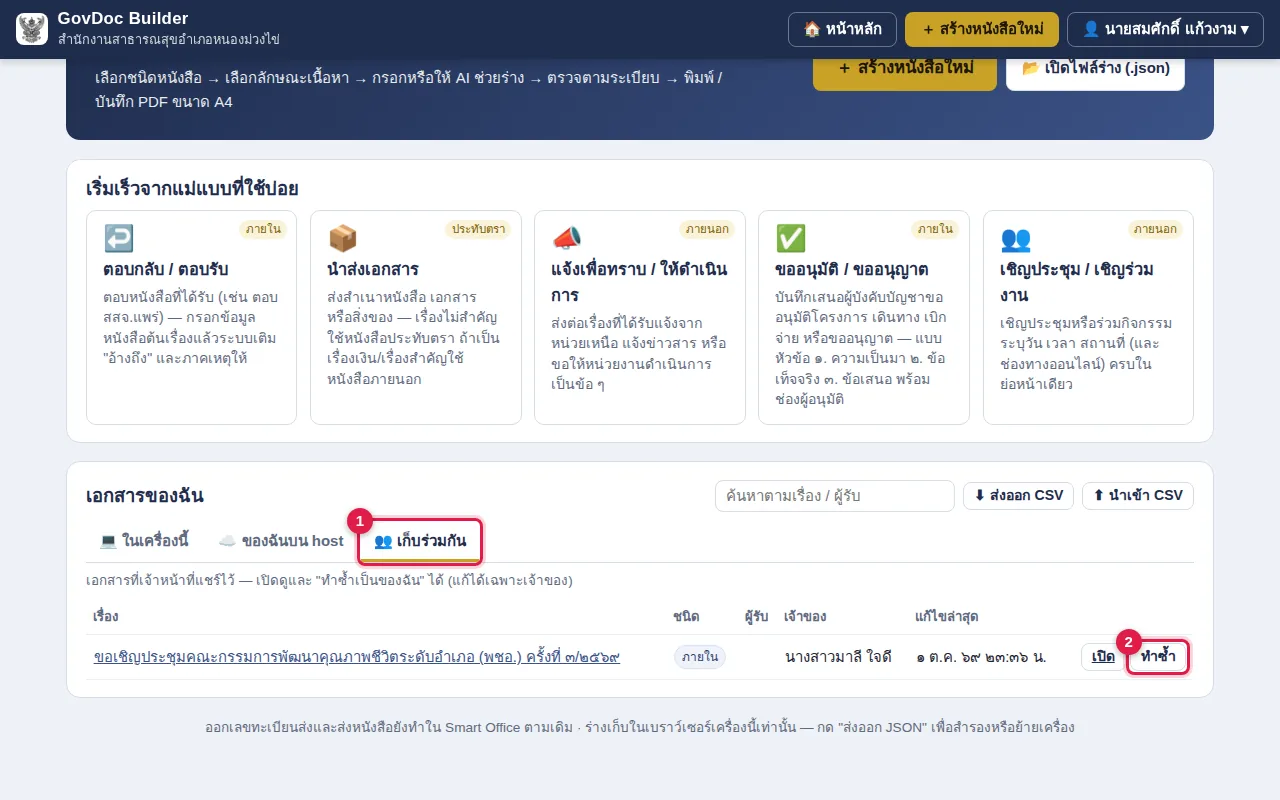Click the return-arrow icon on ตอบกลับ / ตอบรับ card
The image size is (1280, 800).
(119, 238)
